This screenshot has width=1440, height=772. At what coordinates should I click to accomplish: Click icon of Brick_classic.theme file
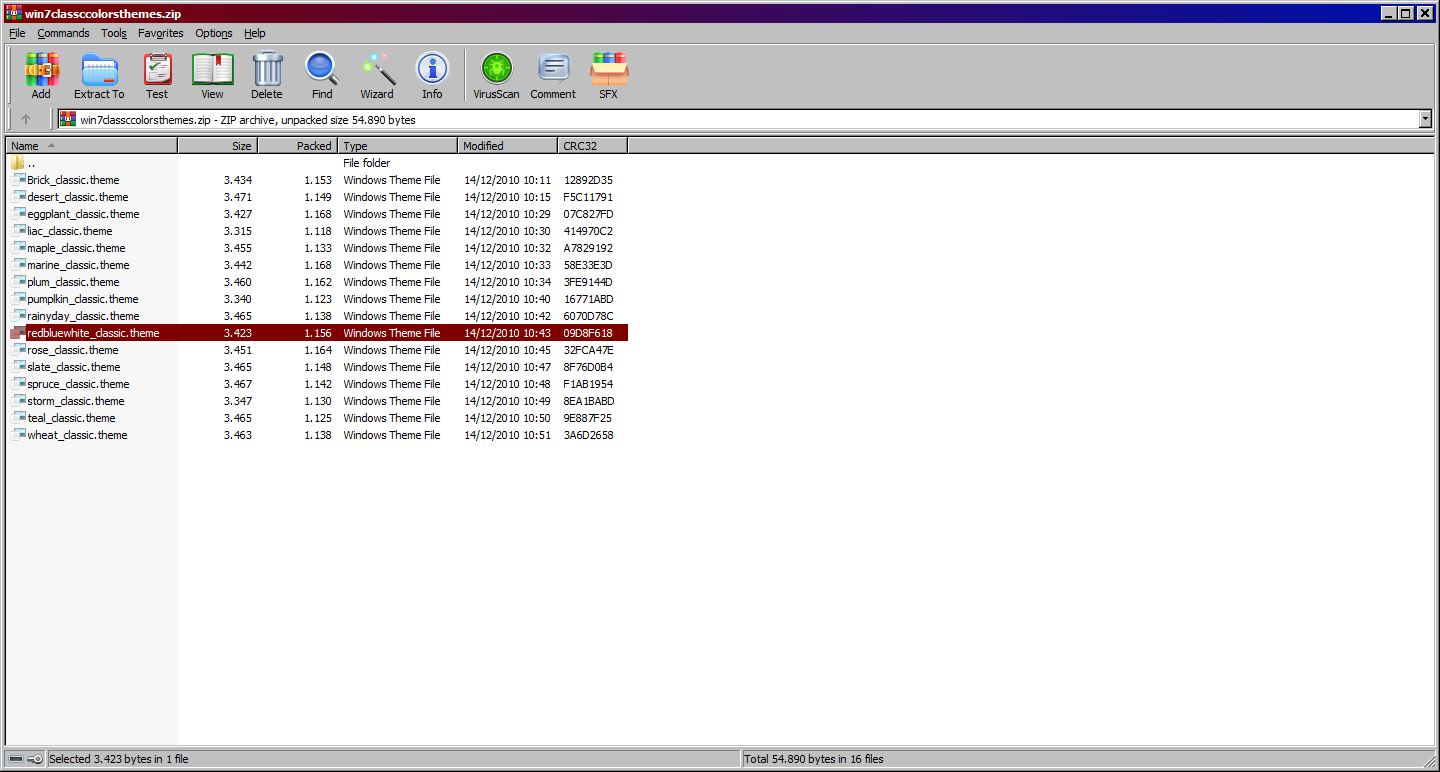[x=18, y=180]
